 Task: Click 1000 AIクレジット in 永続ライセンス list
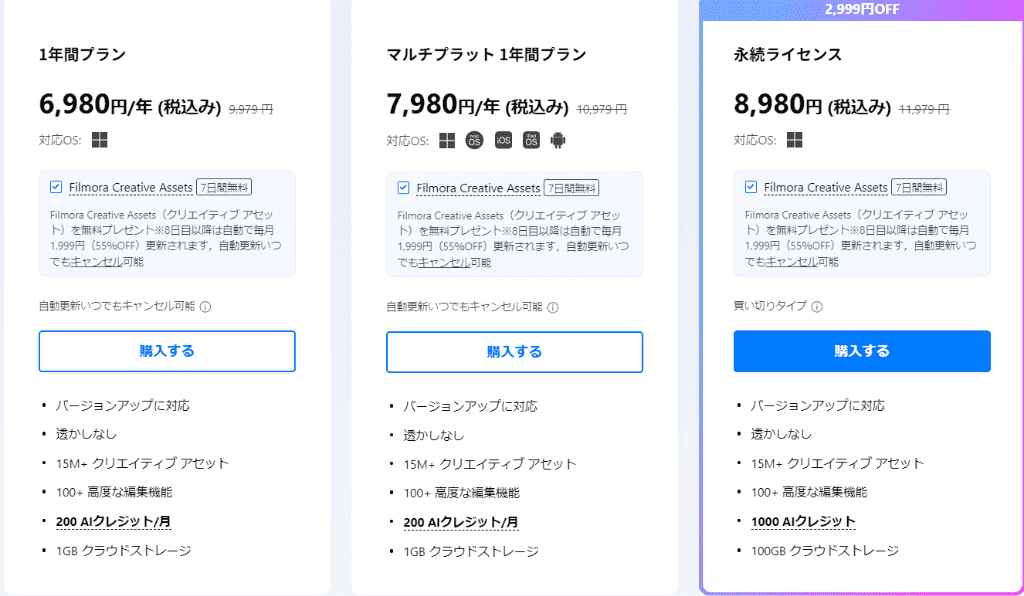[803, 522]
